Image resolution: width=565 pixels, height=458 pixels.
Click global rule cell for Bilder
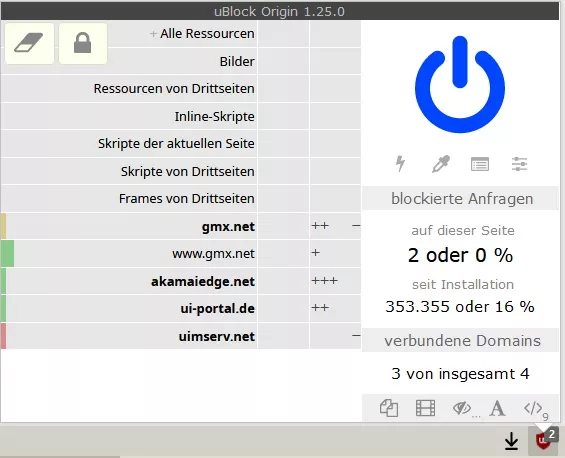284,61
